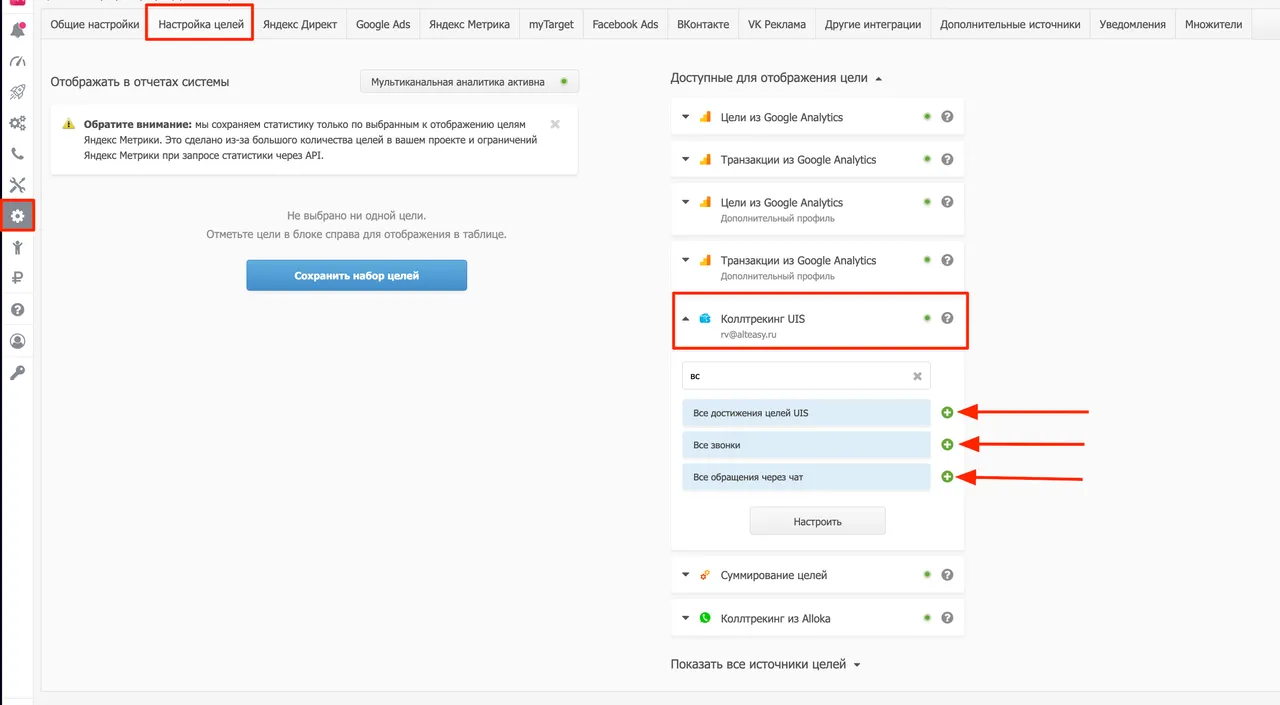This screenshot has height=705, width=1280.
Task: Open the Множители tab
Action: [1214, 24]
